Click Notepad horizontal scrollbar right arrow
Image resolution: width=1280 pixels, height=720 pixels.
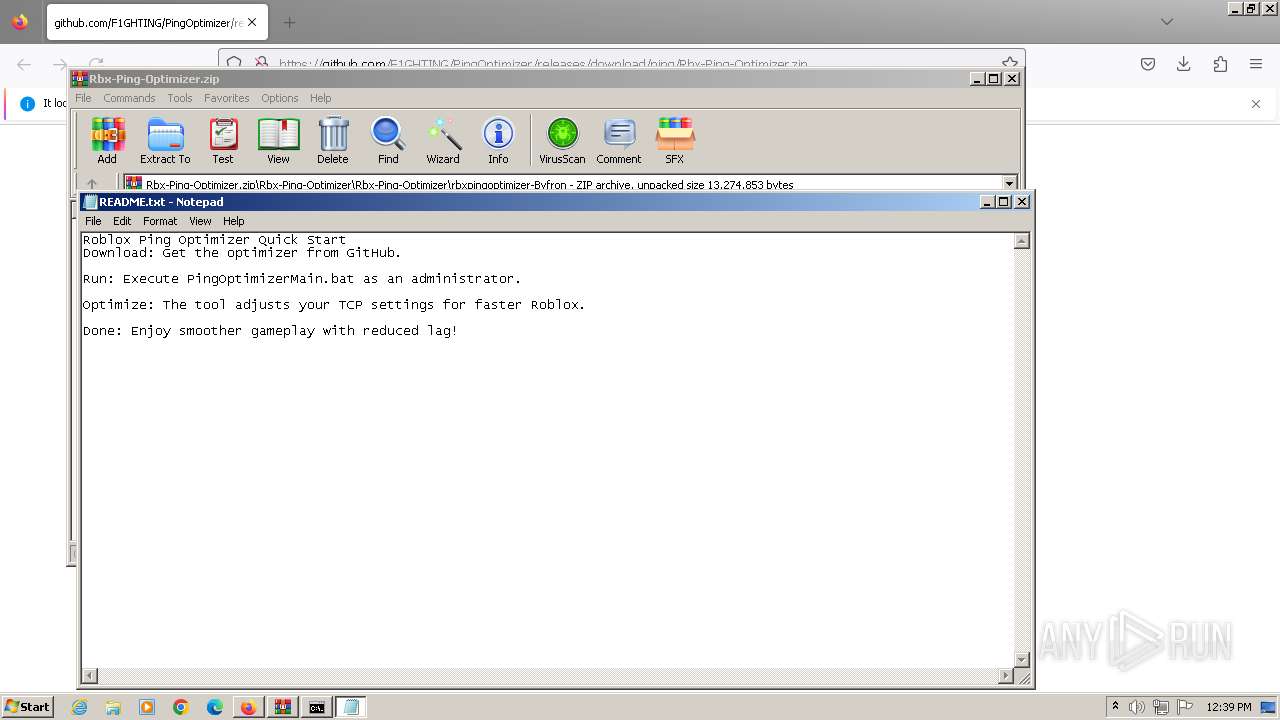pyautogui.click(x=1005, y=676)
